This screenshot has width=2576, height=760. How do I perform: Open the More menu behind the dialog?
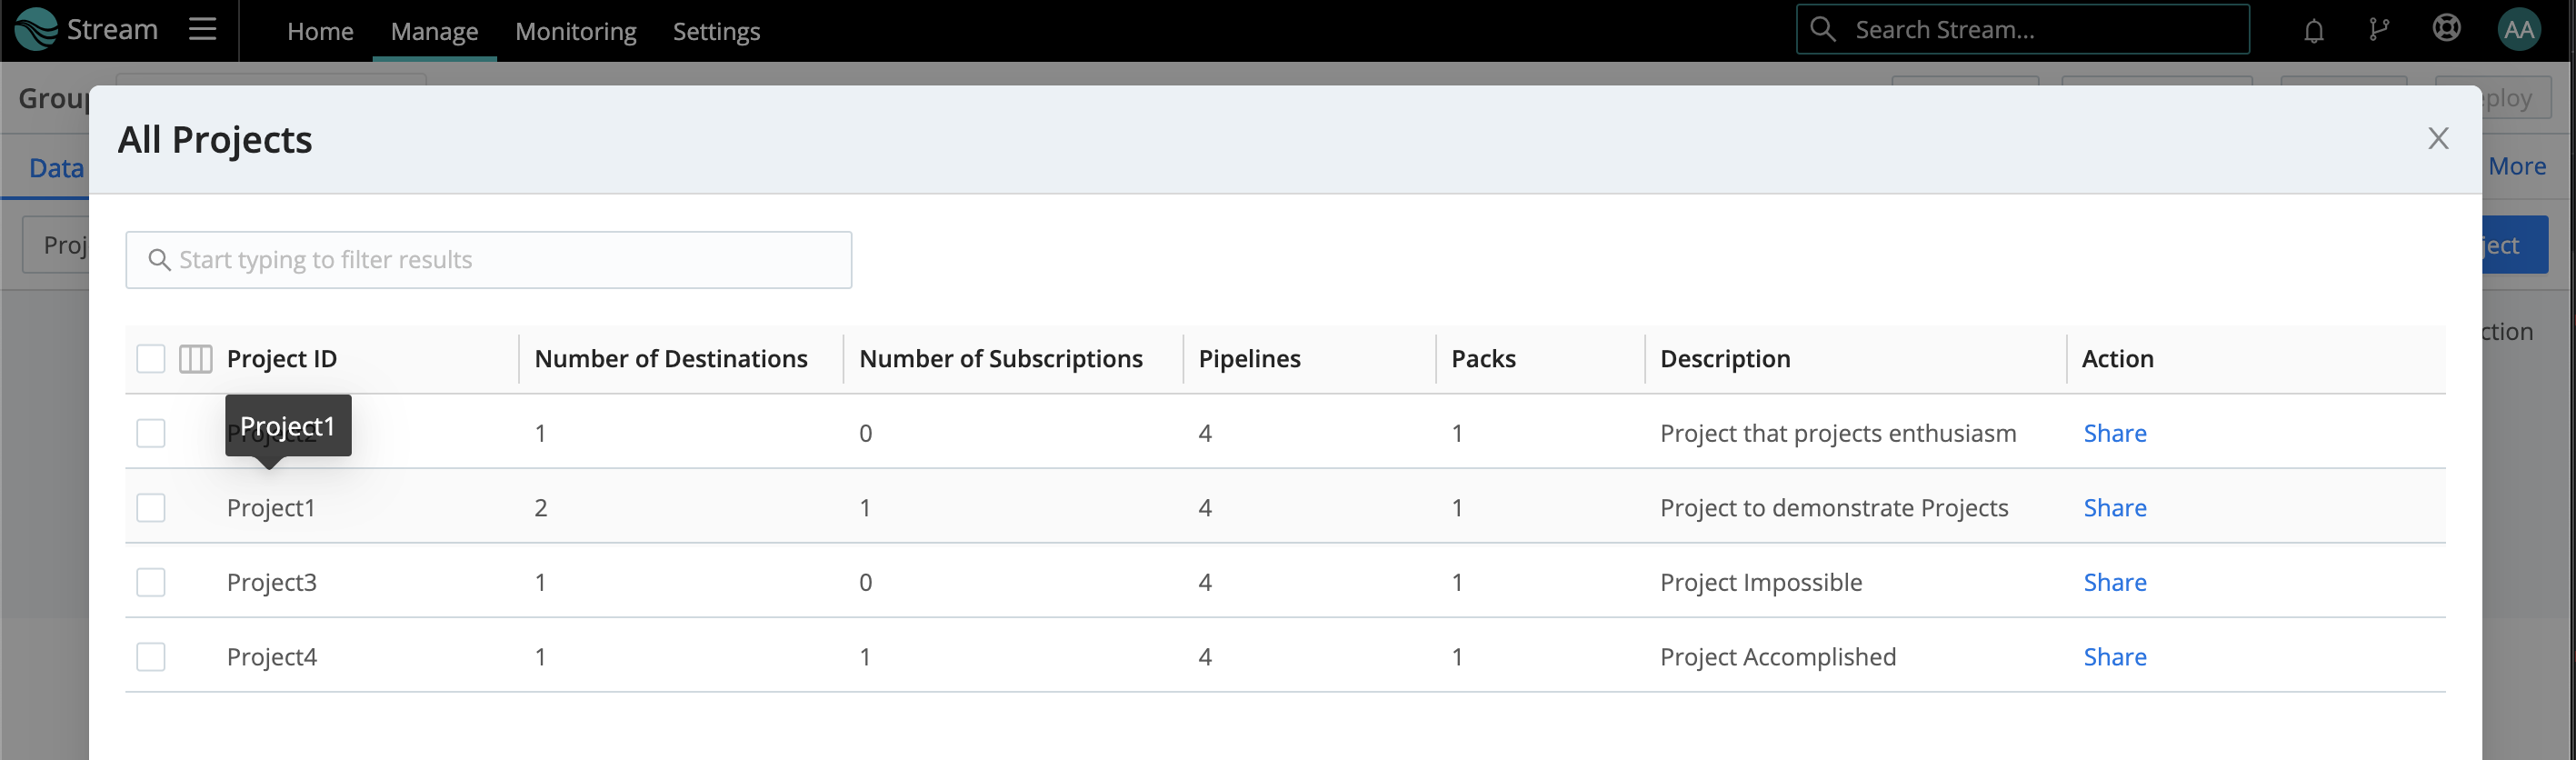tap(2517, 166)
